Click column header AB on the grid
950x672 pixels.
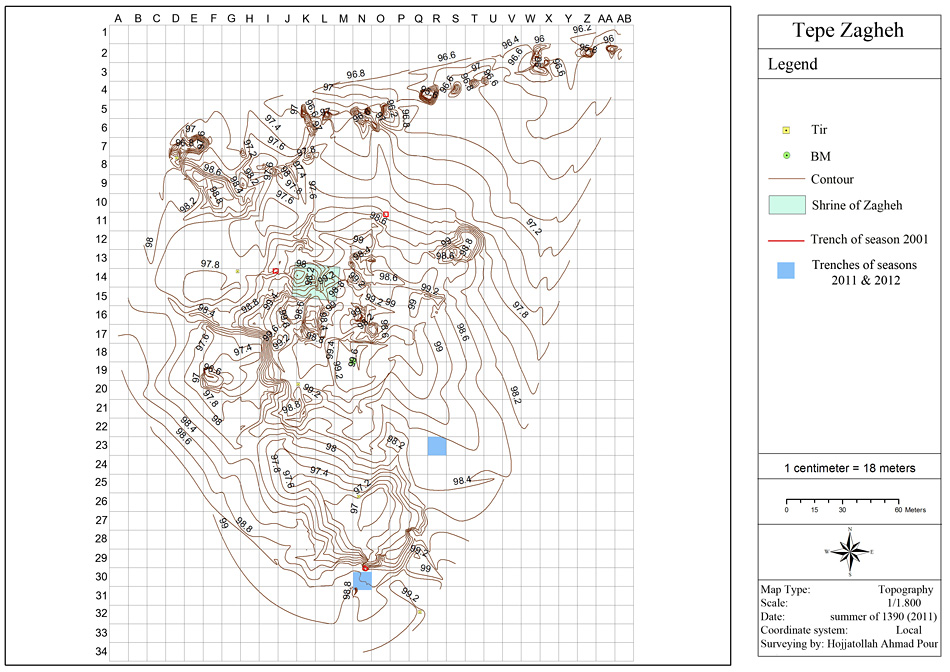[x=624, y=19]
